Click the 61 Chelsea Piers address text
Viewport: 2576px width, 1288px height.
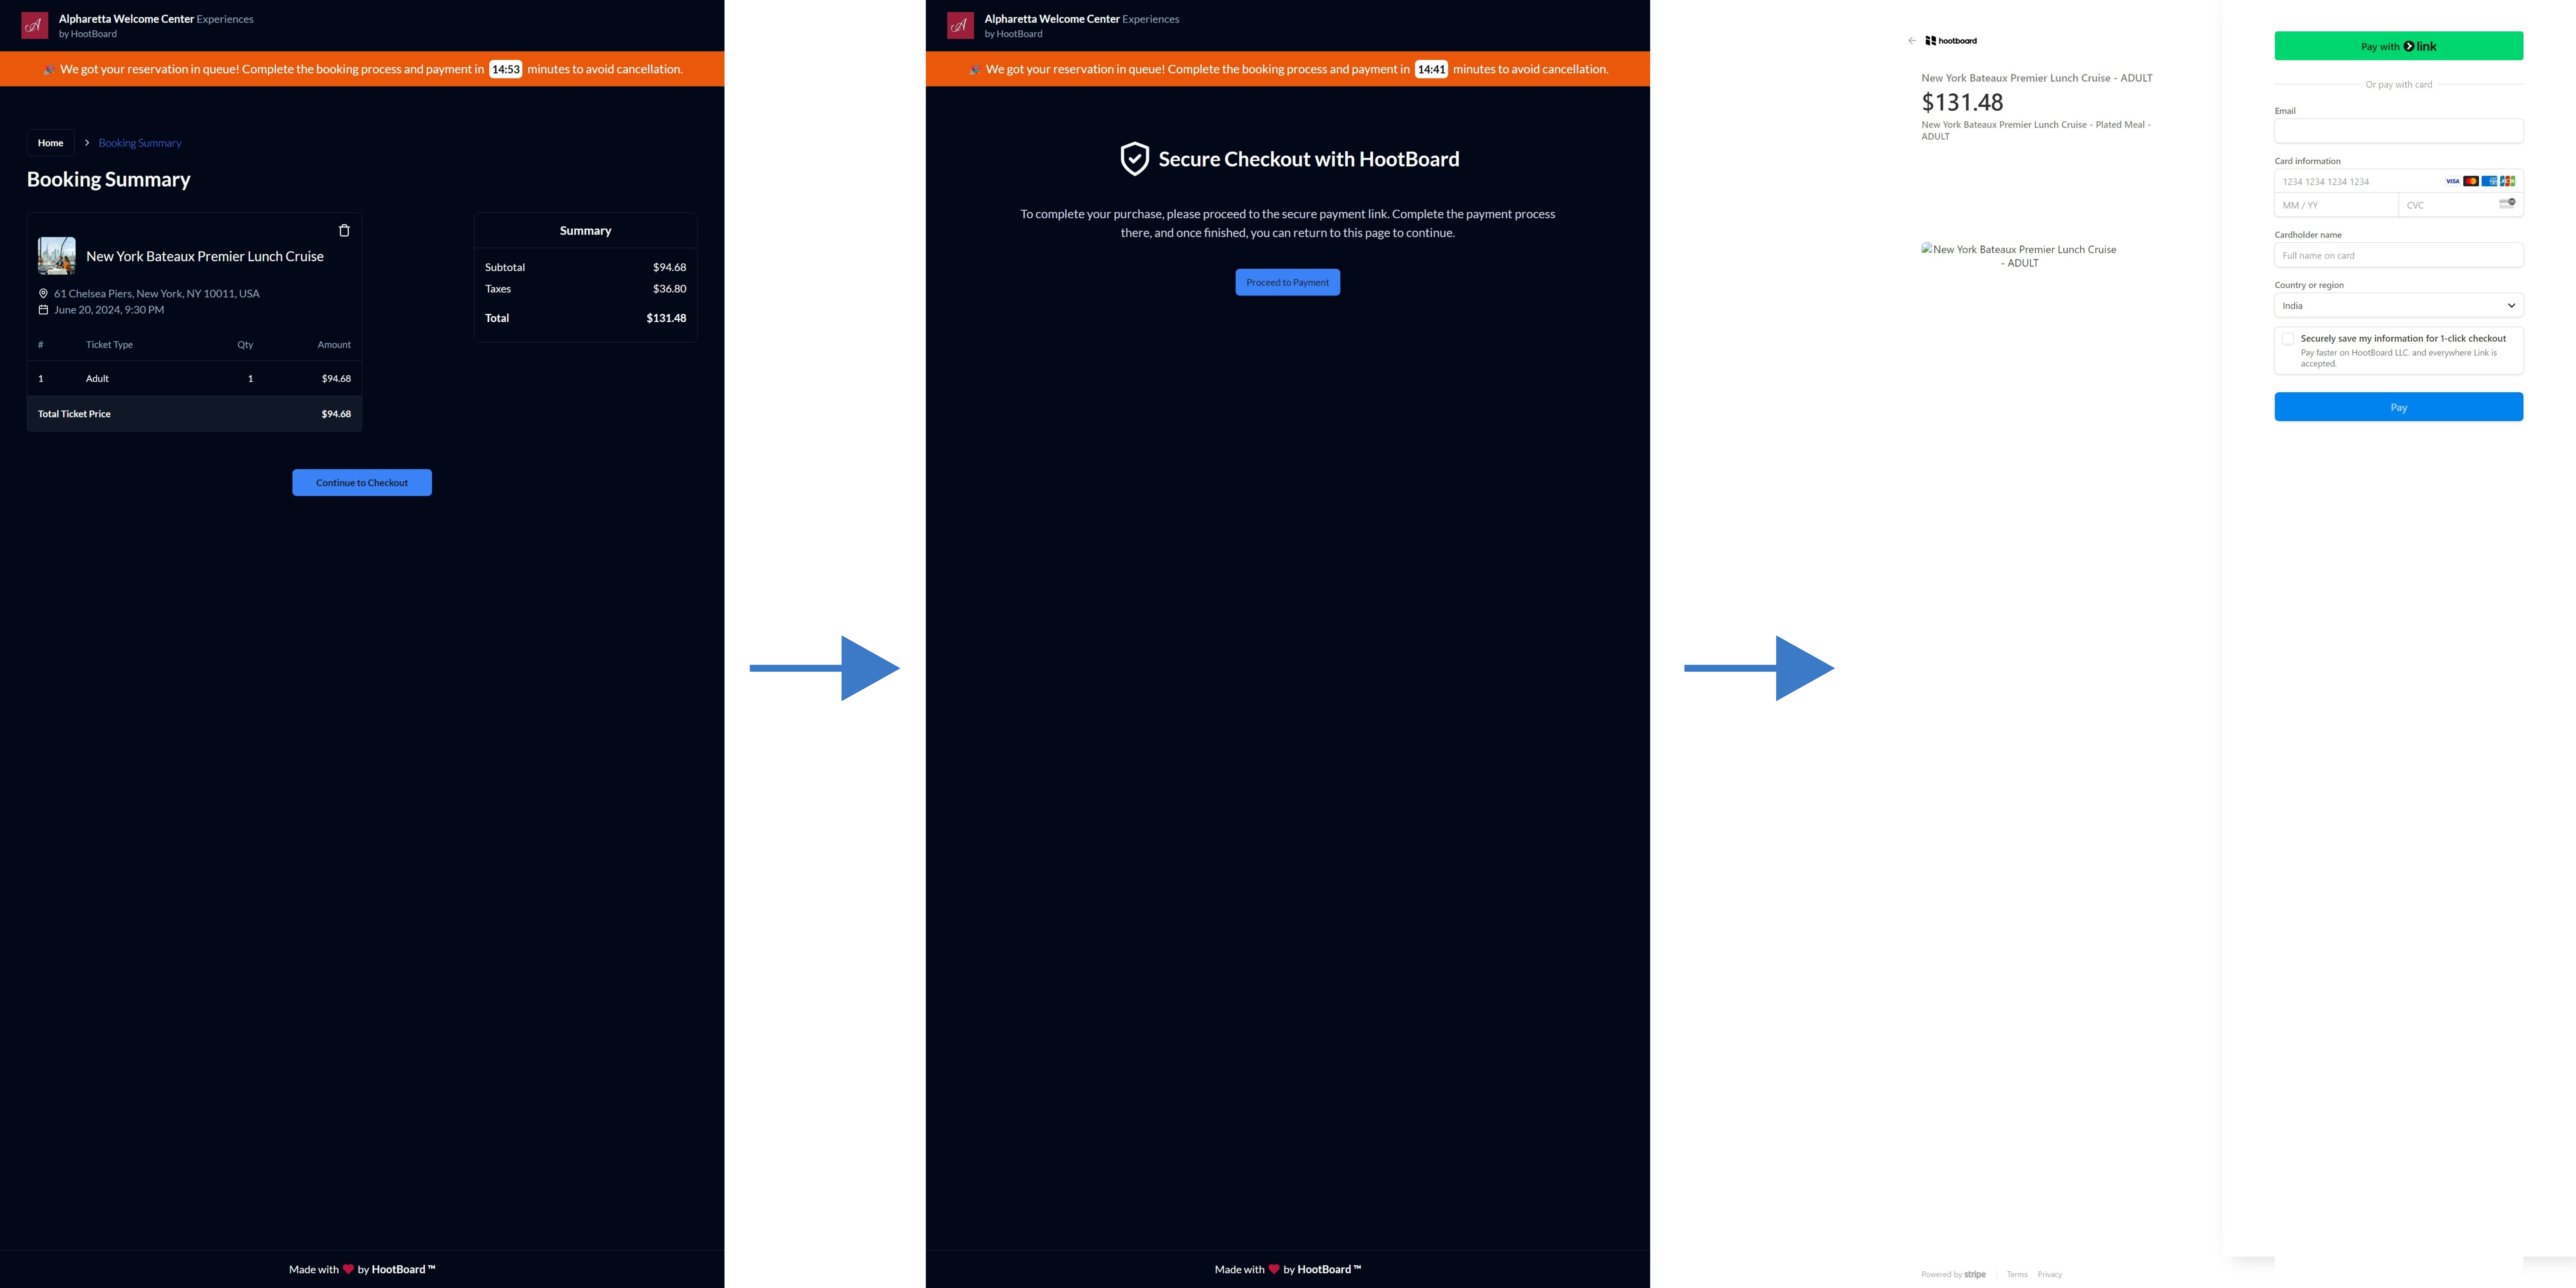point(157,294)
